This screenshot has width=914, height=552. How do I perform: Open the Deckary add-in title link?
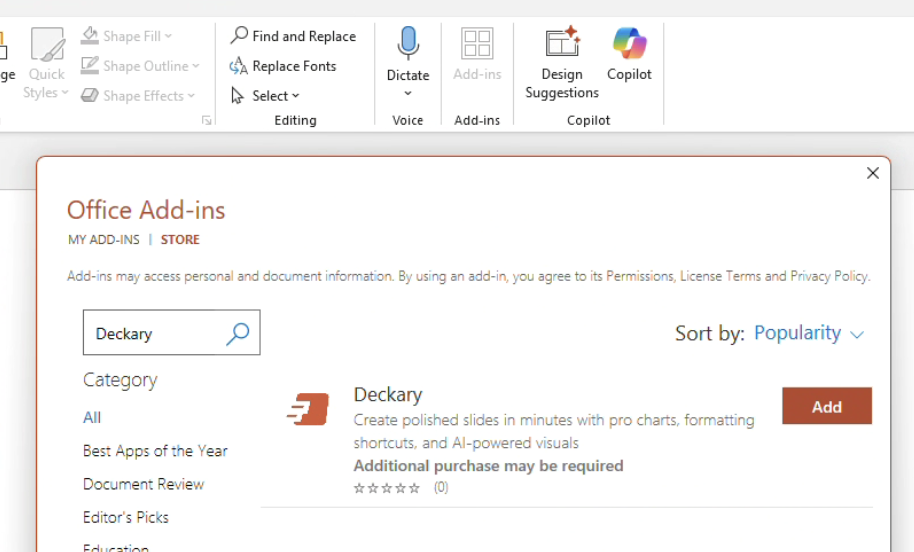point(388,394)
